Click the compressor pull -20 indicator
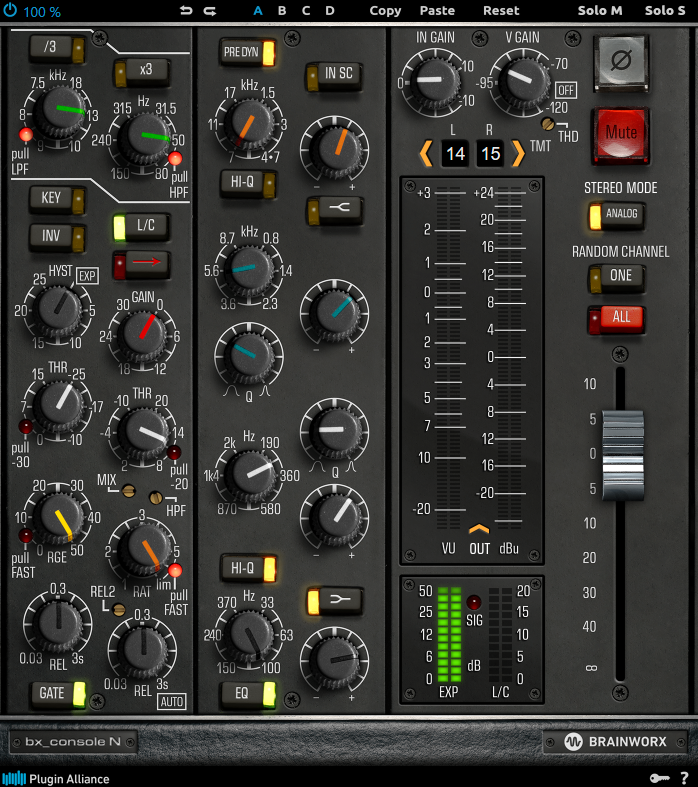 (174, 452)
